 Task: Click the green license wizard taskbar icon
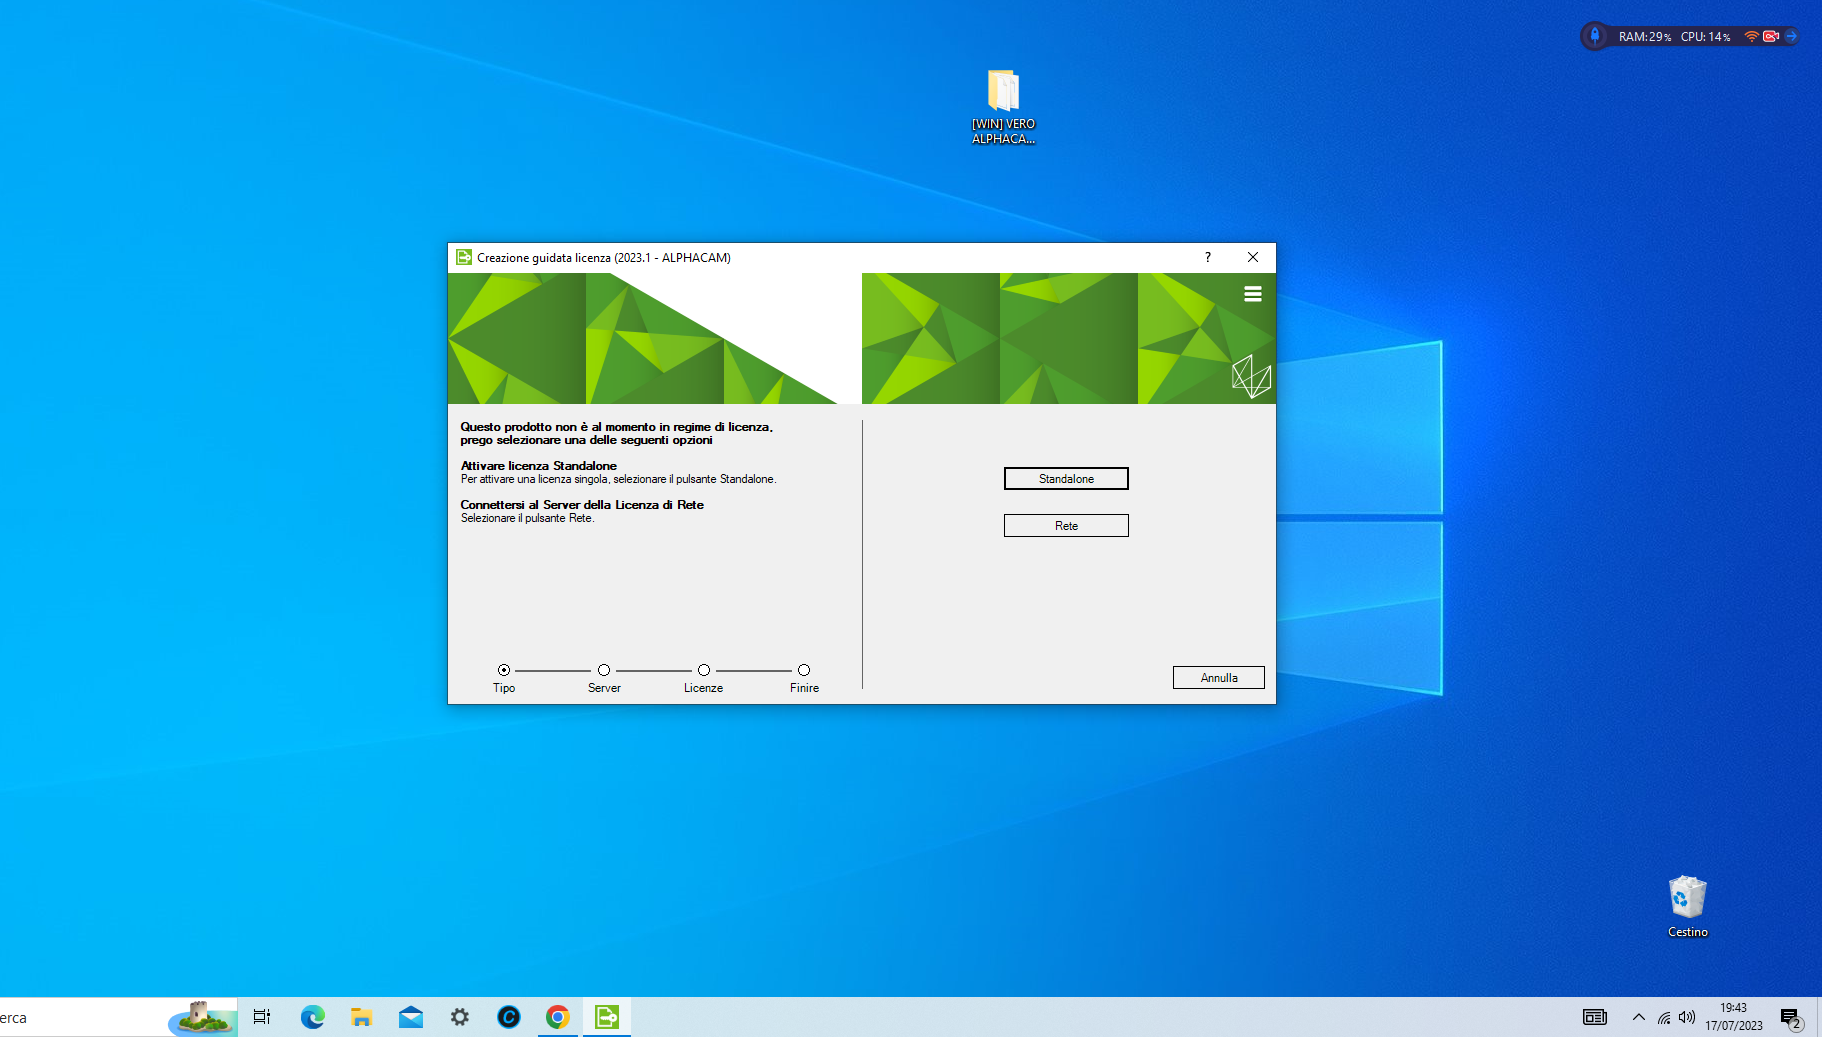tap(606, 1017)
